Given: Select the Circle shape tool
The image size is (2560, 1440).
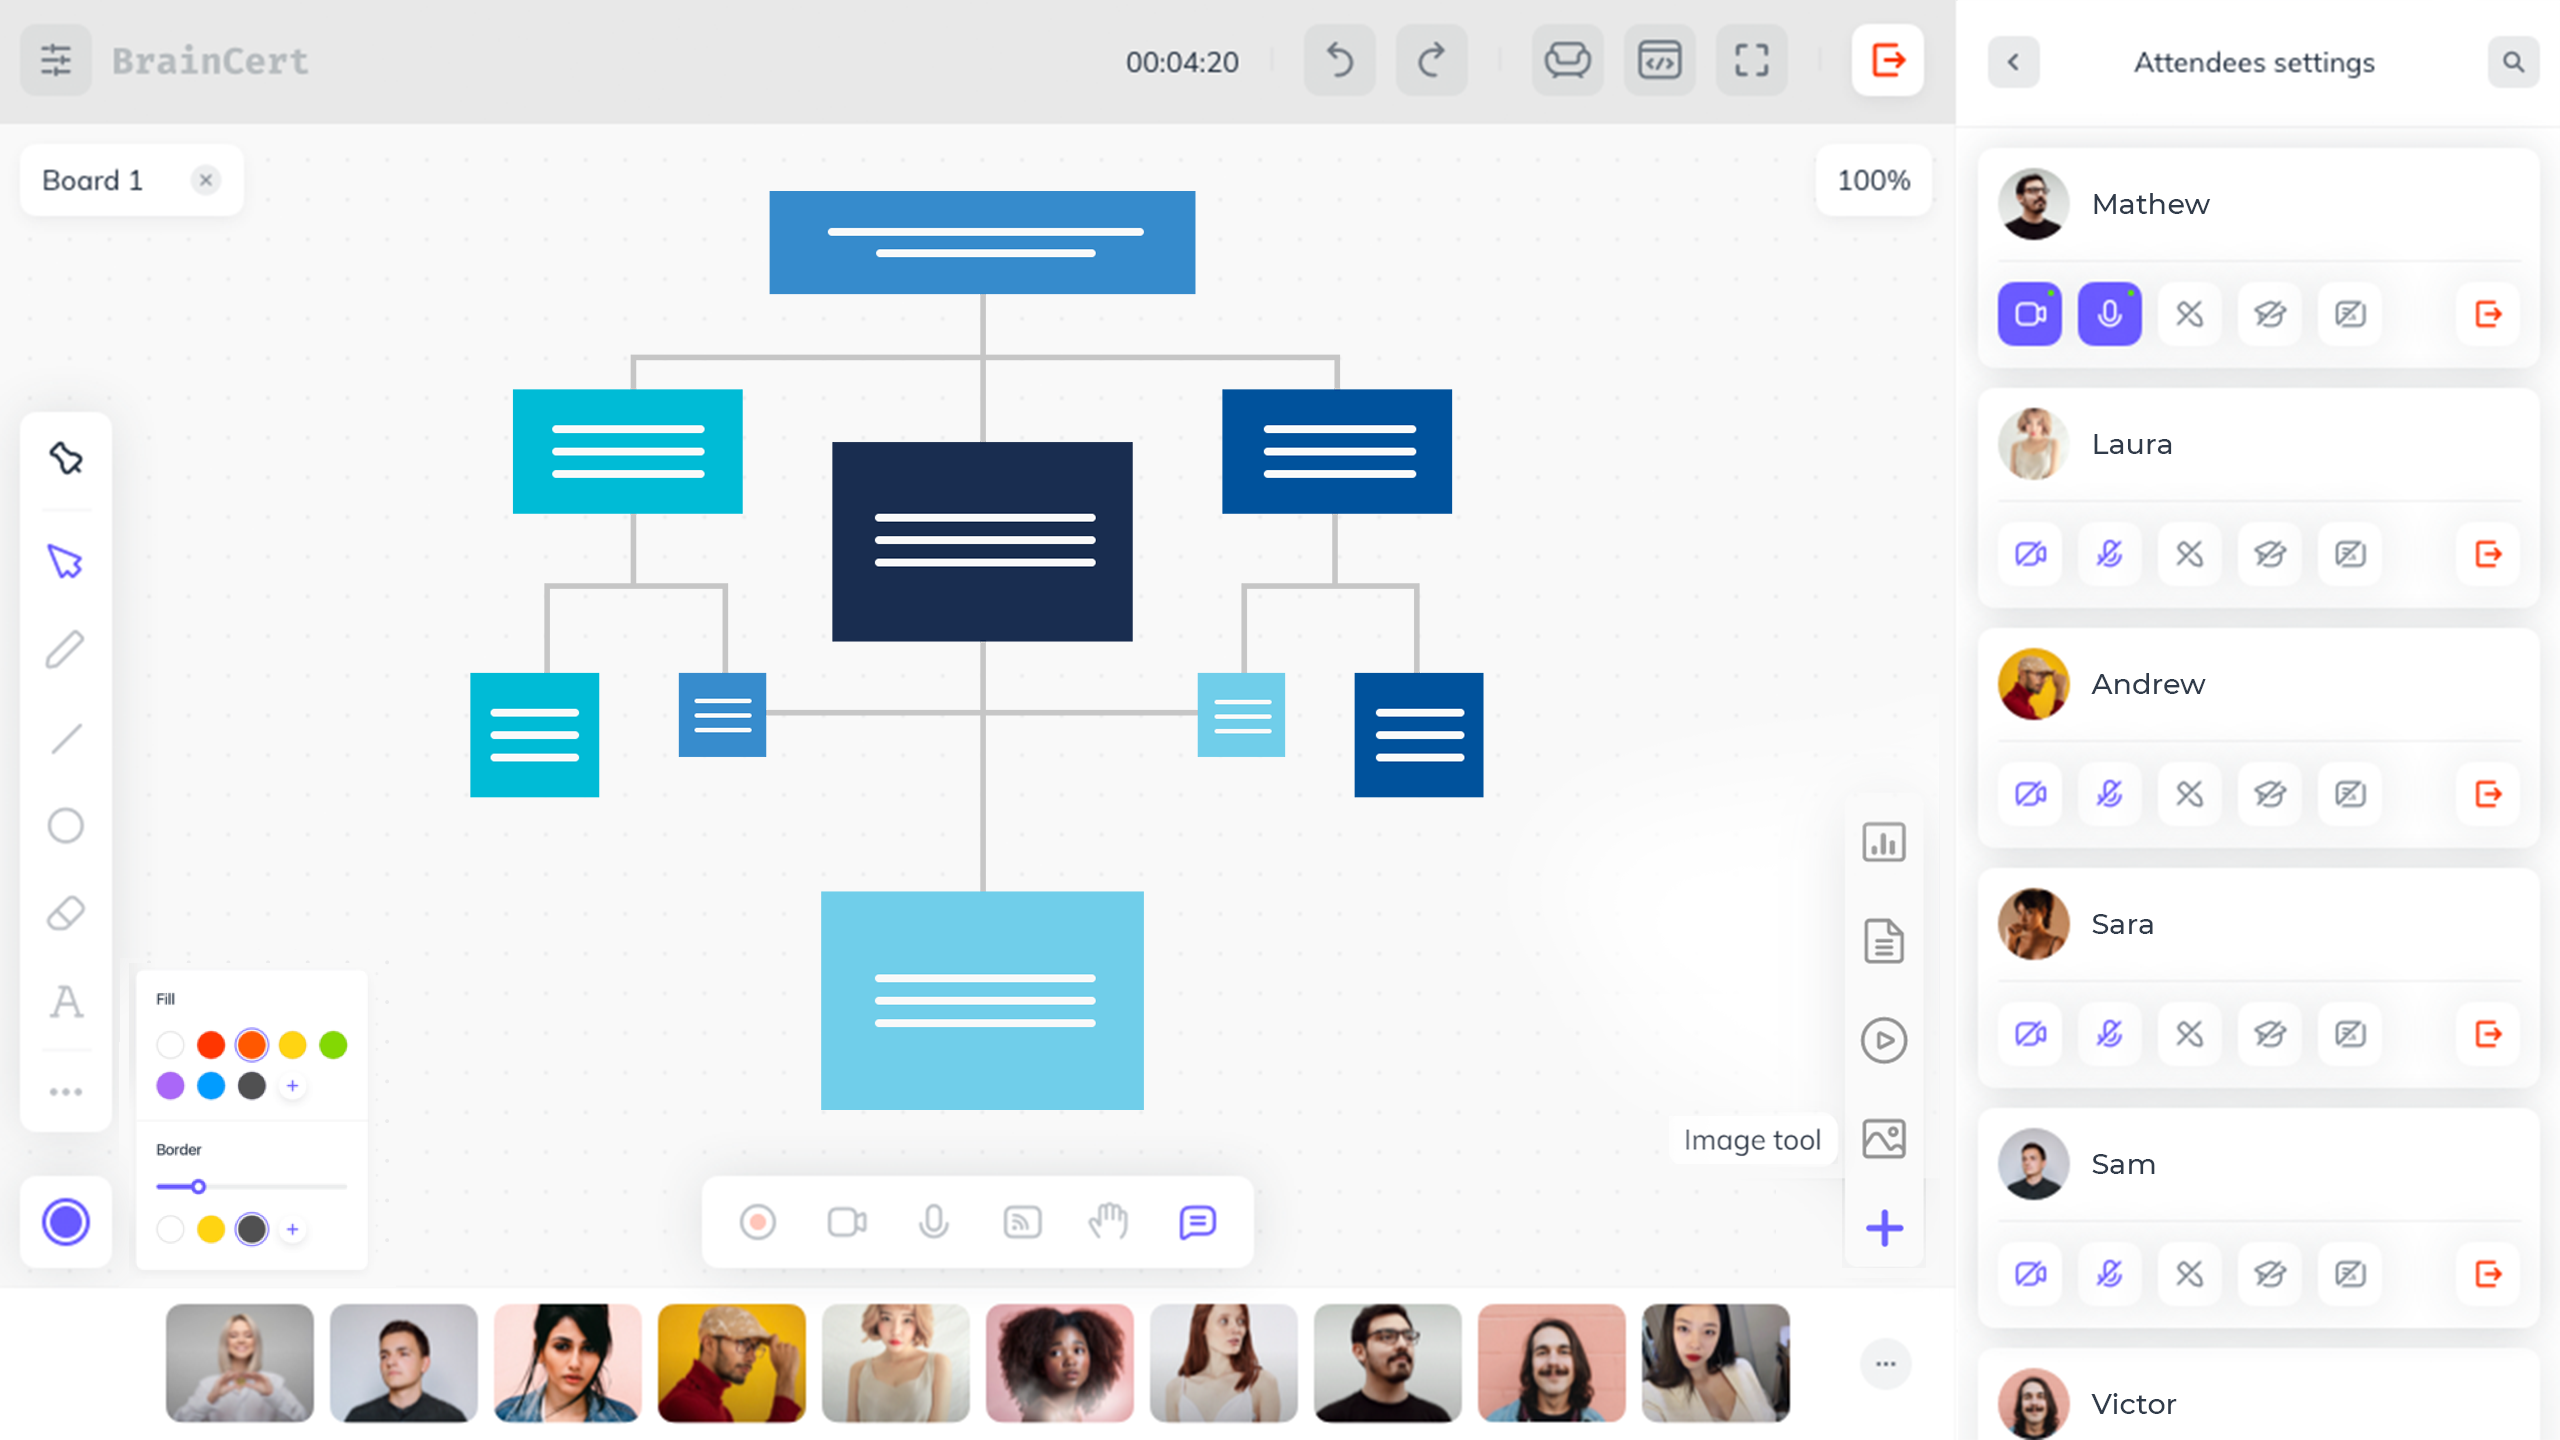Looking at the screenshot, I should (66, 826).
